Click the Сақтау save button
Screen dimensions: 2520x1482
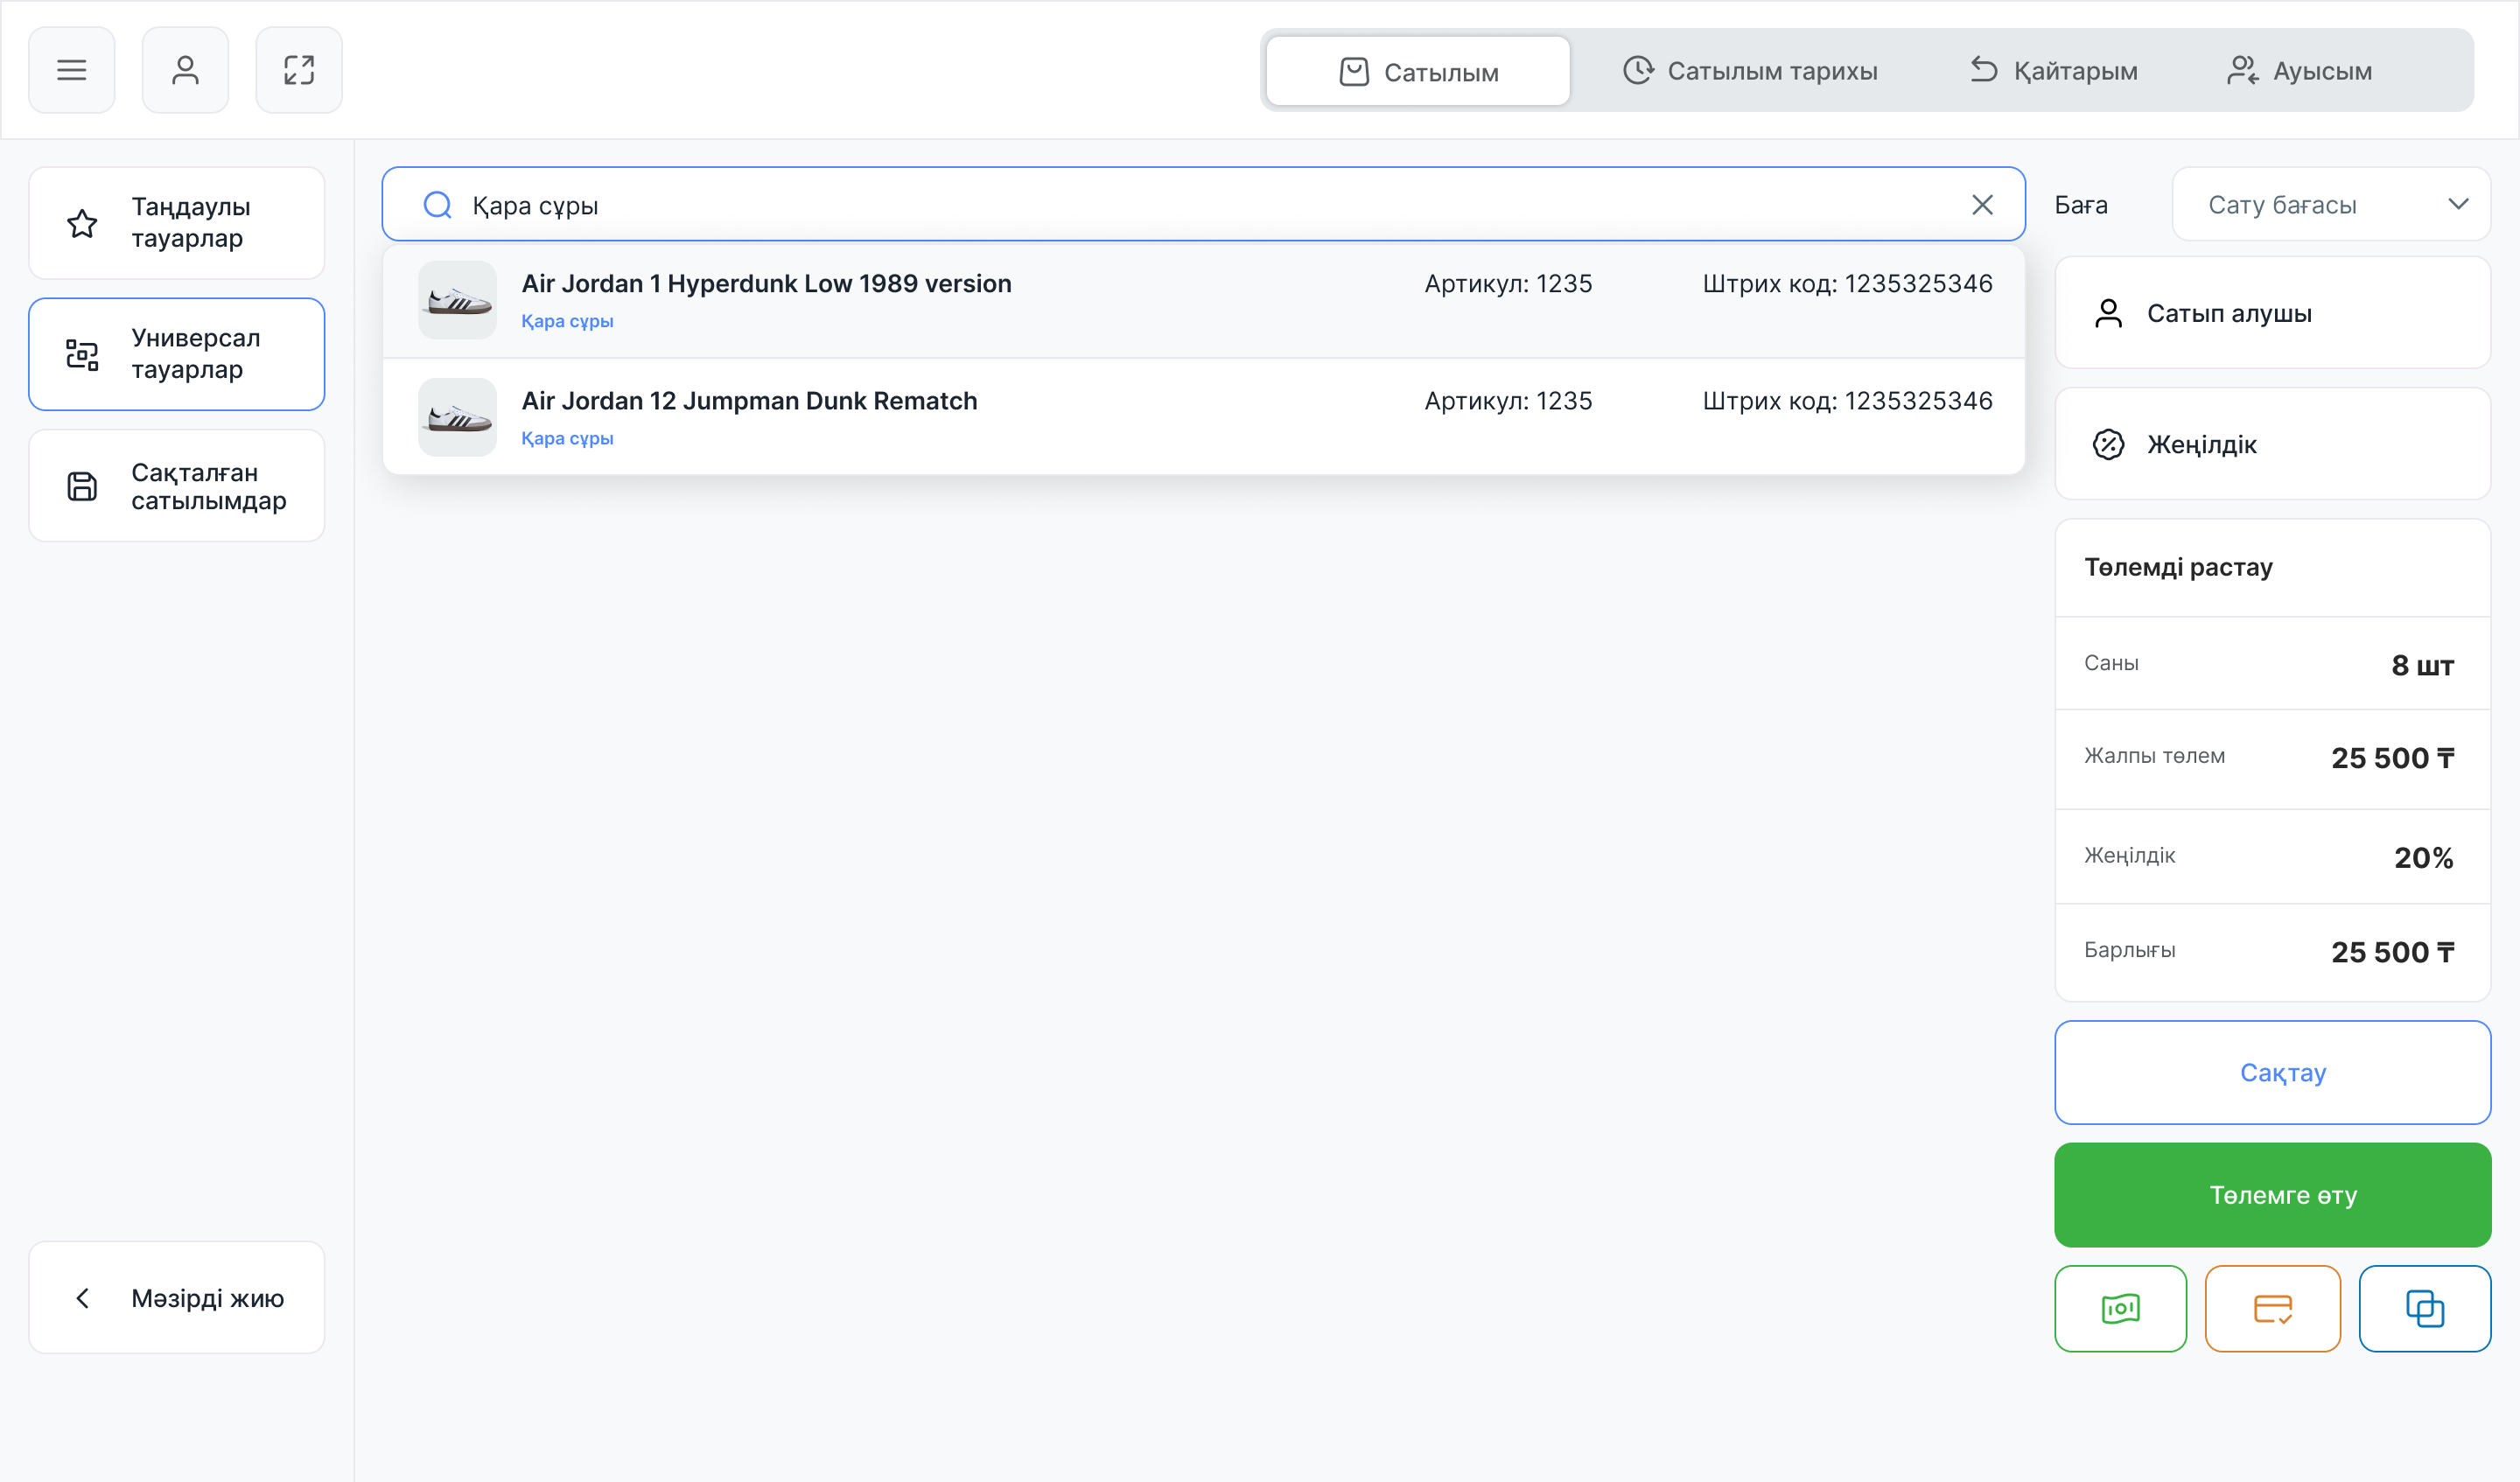pos(2272,1073)
